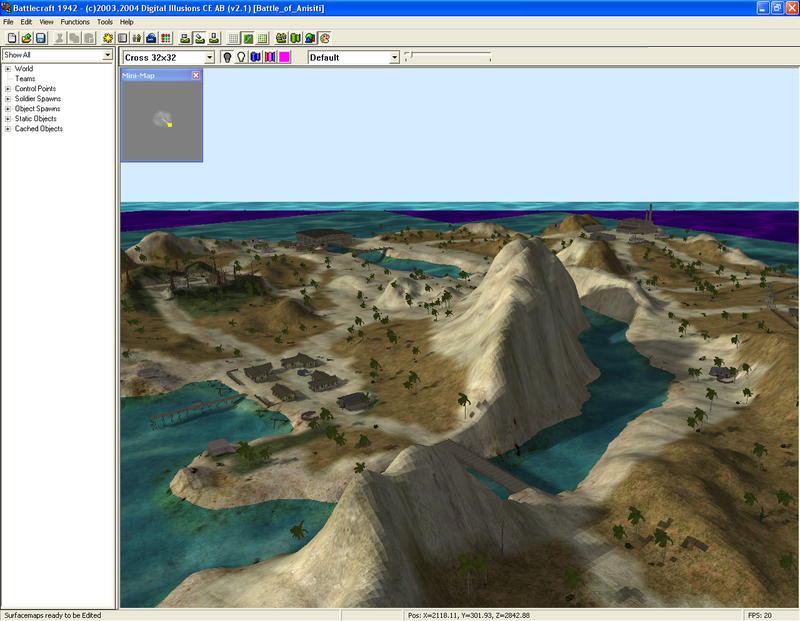Click the brush strength slider handle

point(408,54)
